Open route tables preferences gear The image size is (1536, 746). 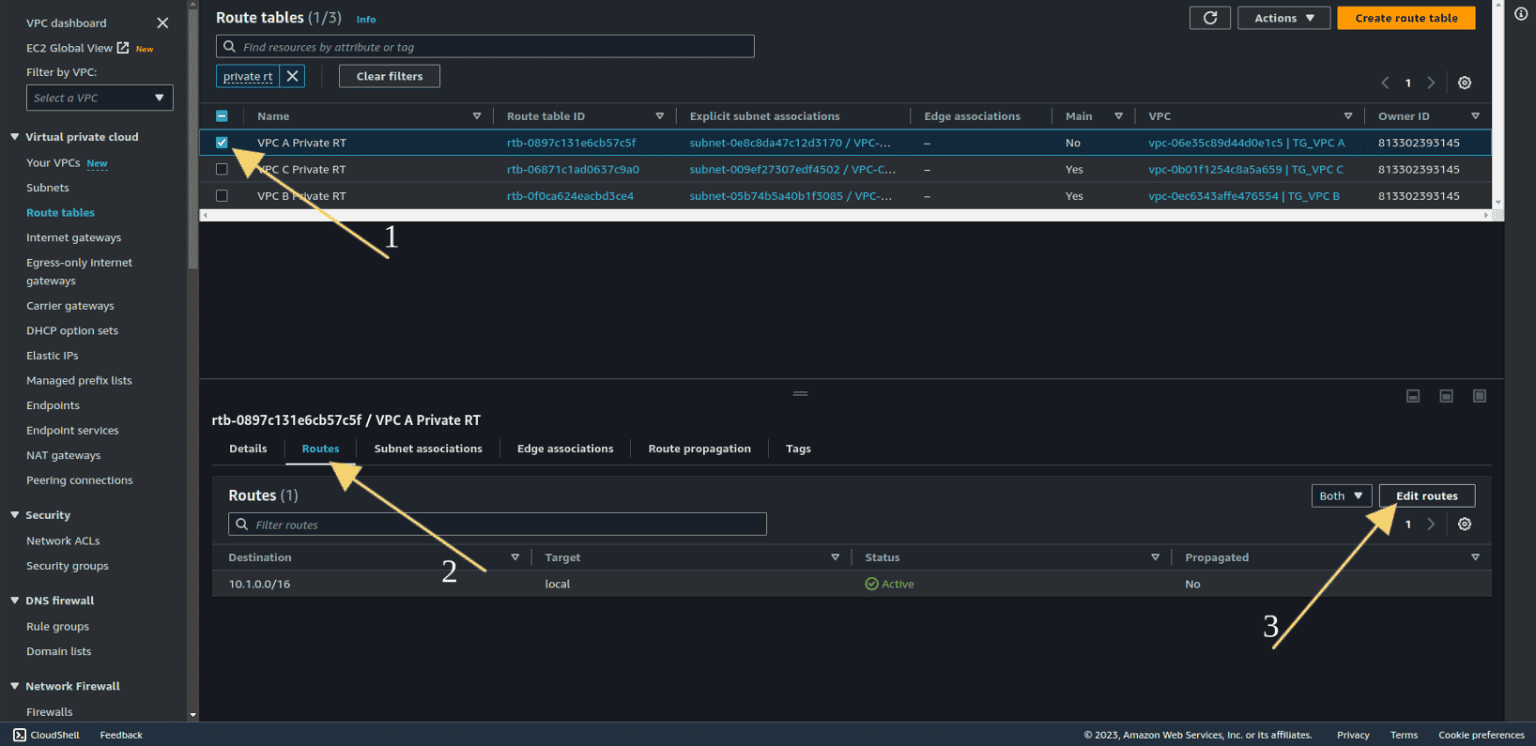[x=1464, y=82]
